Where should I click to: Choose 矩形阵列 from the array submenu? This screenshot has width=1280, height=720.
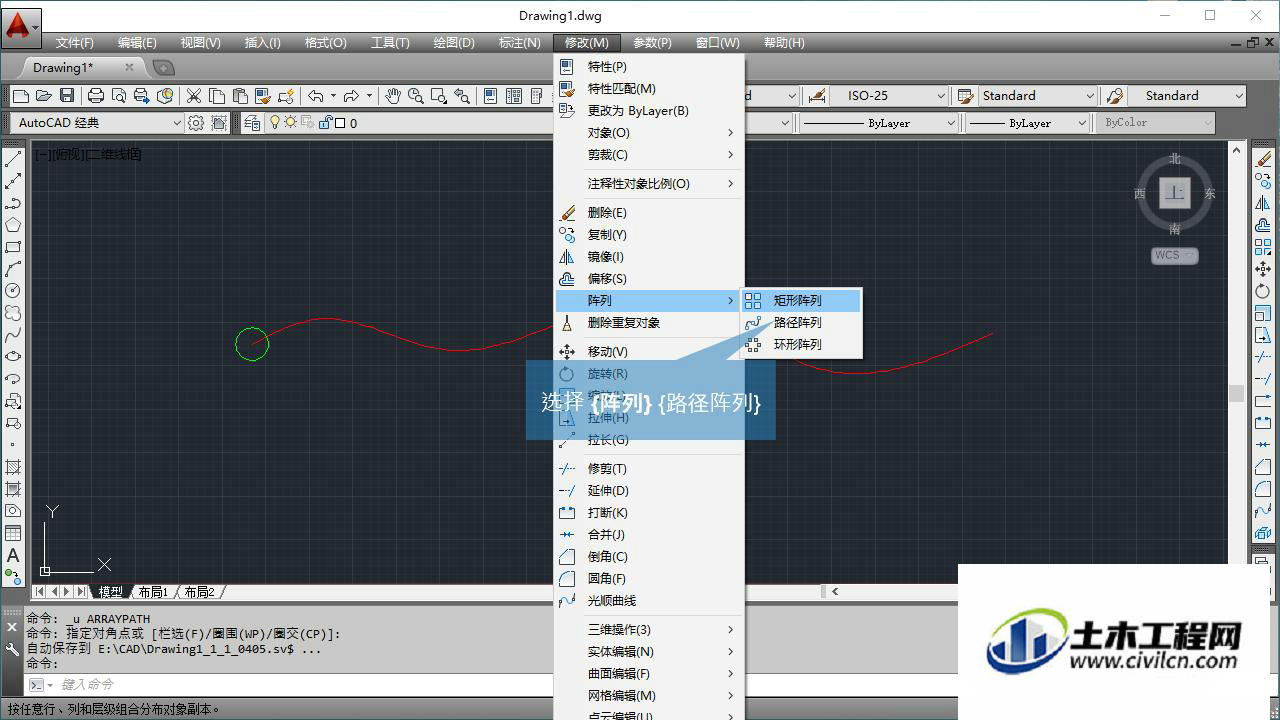801,300
